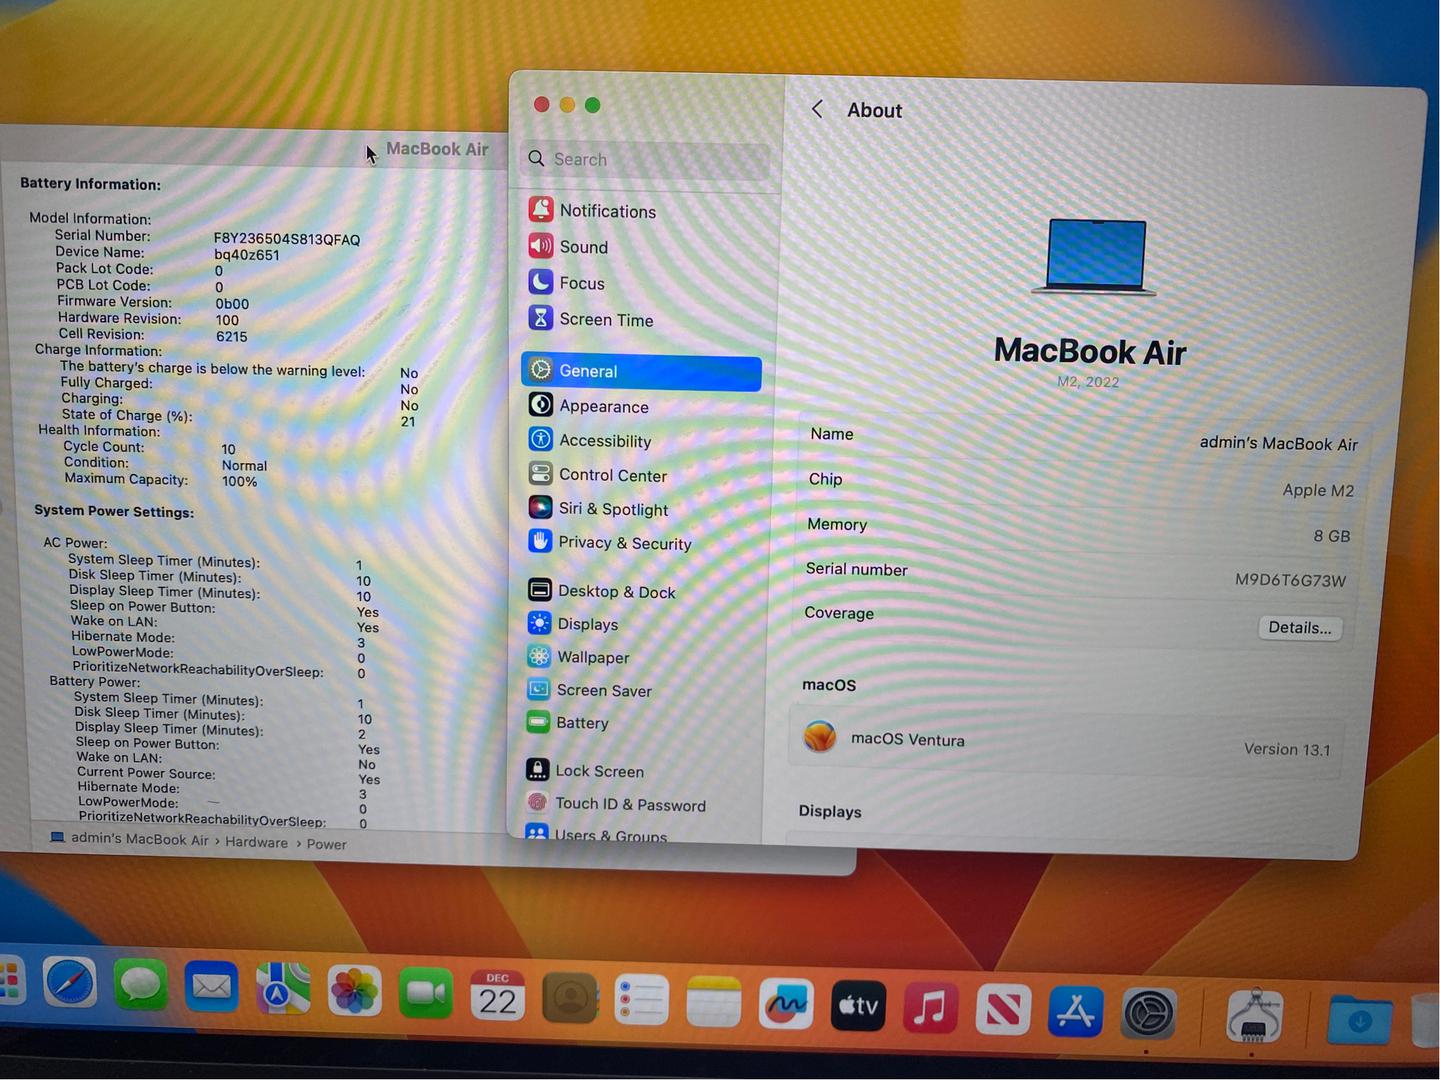Screen dimensions: 1440x1080
Task: Open Touch ID & Password settings
Action: (616, 803)
